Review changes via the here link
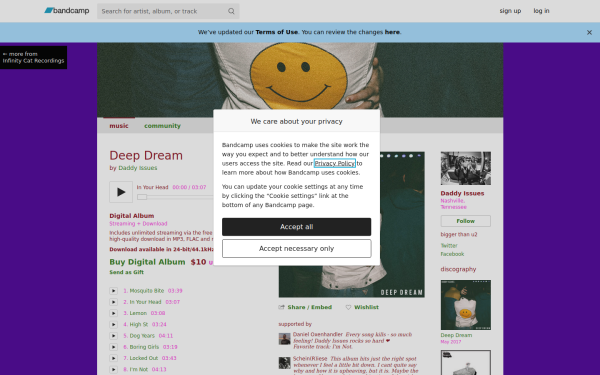This screenshot has width=600, height=375. click(x=392, y=32)
